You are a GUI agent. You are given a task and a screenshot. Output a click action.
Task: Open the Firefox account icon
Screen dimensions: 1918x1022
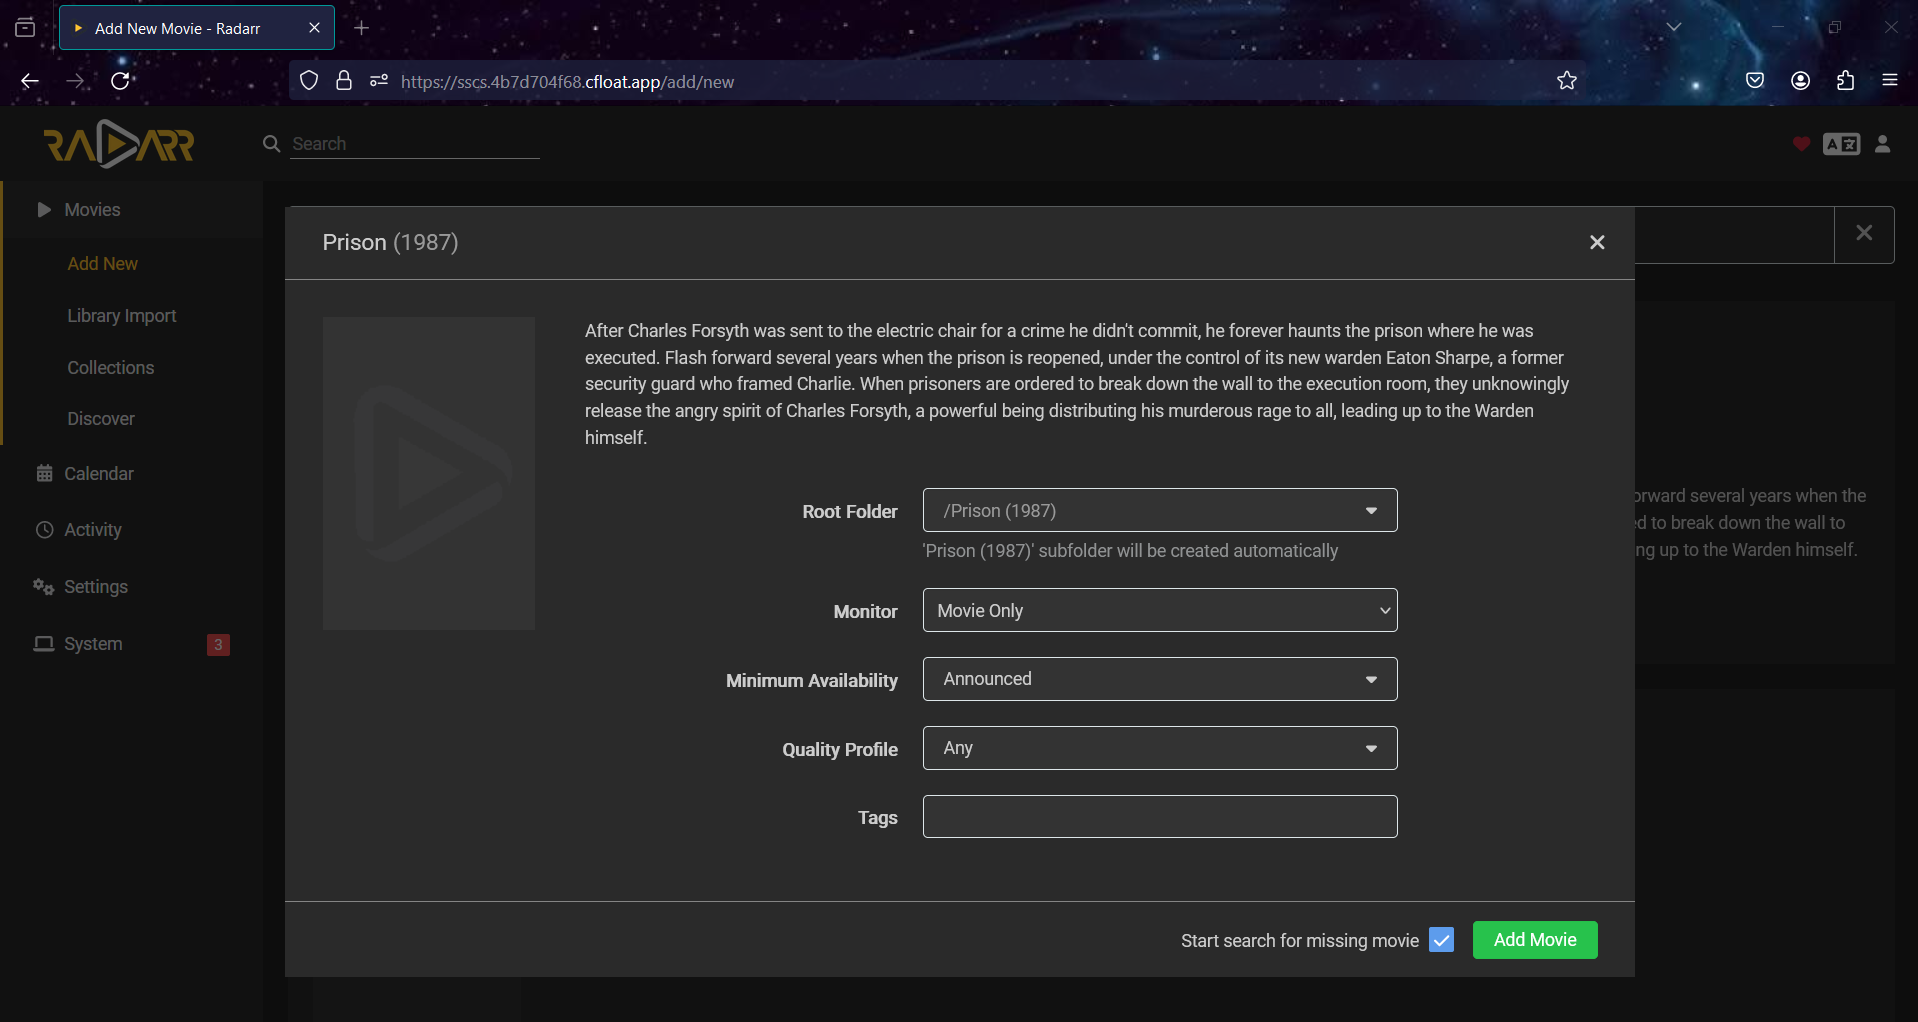pos(1801,81)
